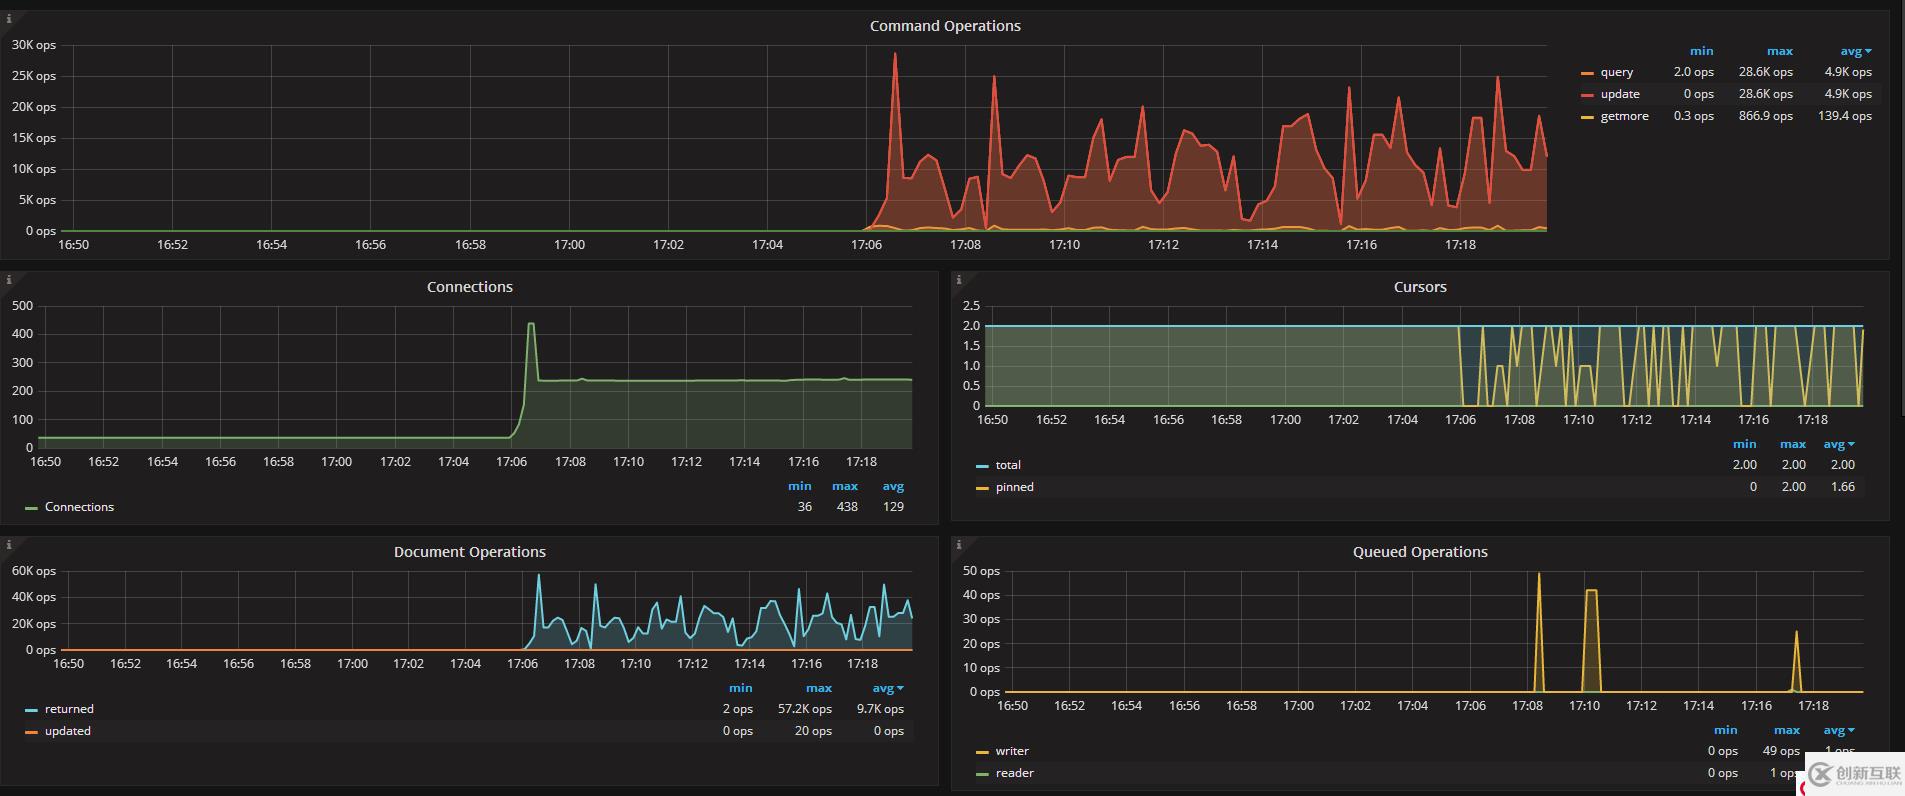Sort Command Operations legend by avg column
This screenshot has height=796, width=1905.
1853,51
